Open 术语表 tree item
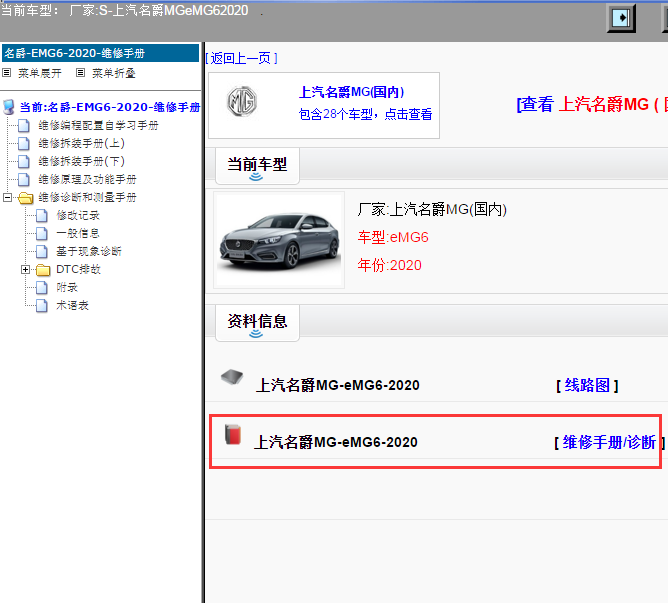Image resolution: width=668 pixels, height=603 pixels. pos(72,306)
